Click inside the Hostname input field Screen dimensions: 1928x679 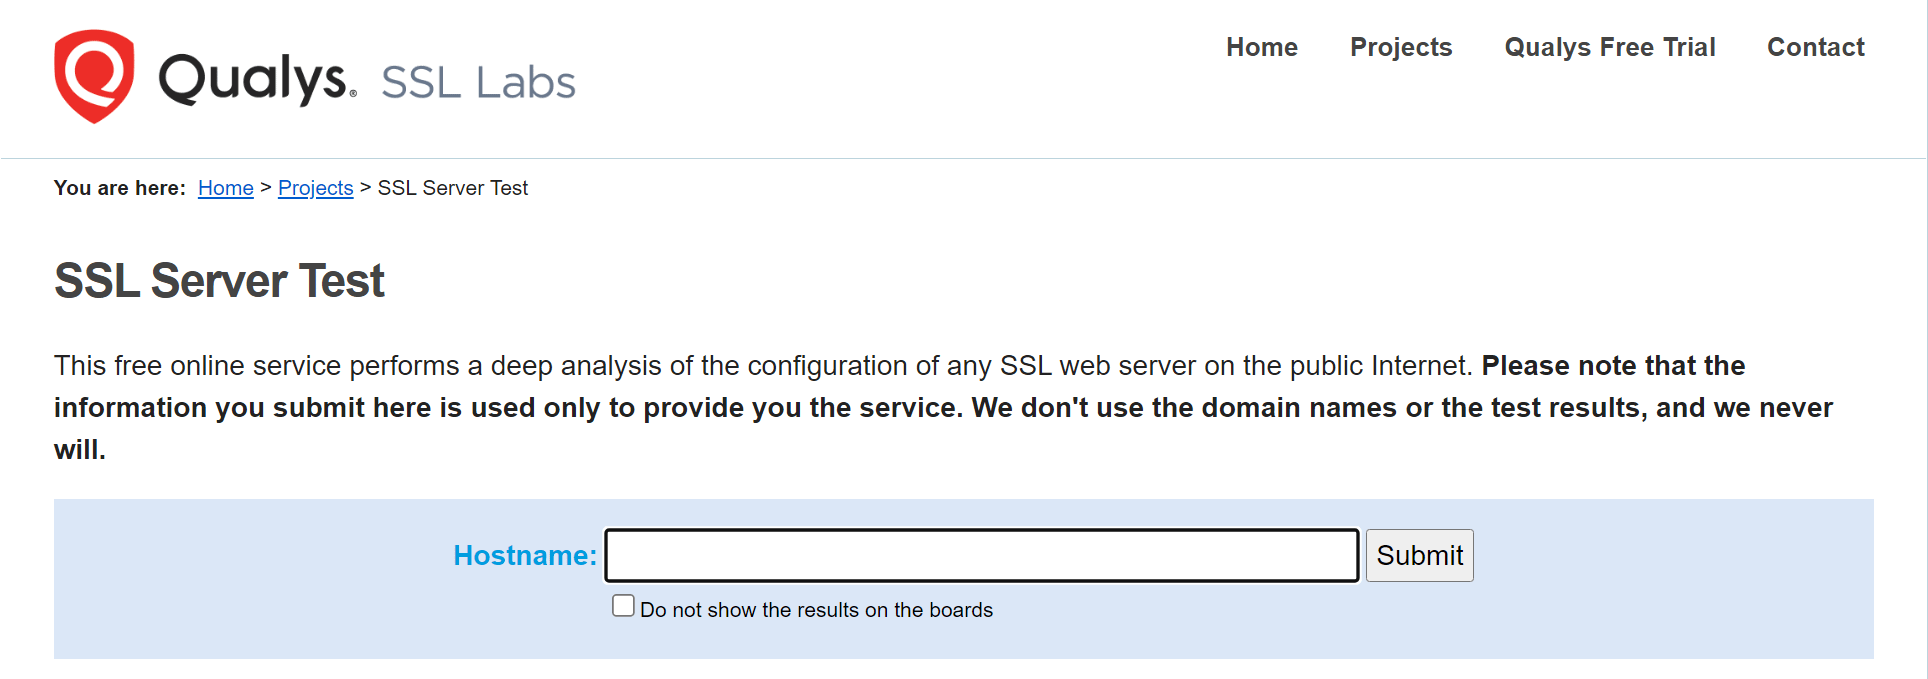[x=980, y=555]
